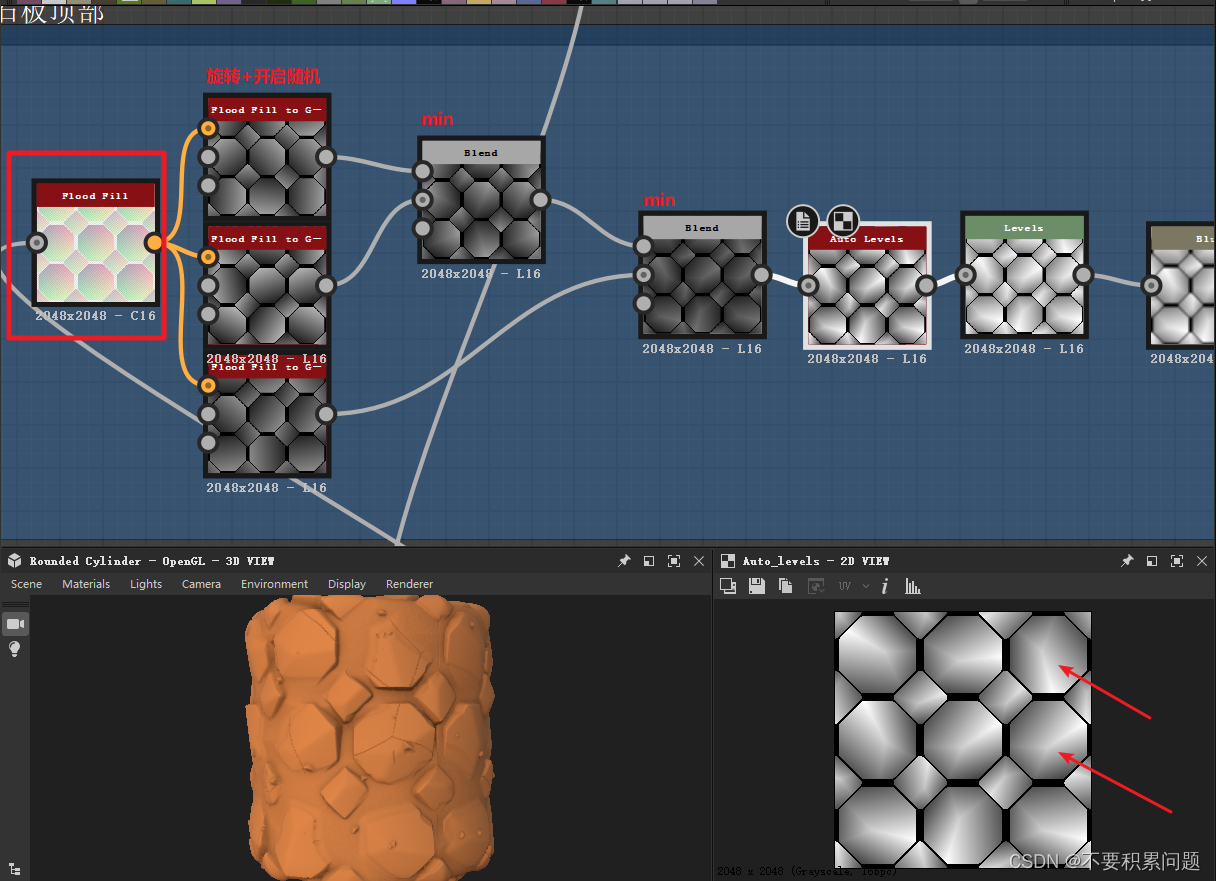Click top Flood Fill to Gradient output port
This screenshot has width=1216, height=881.
[325, 157]
